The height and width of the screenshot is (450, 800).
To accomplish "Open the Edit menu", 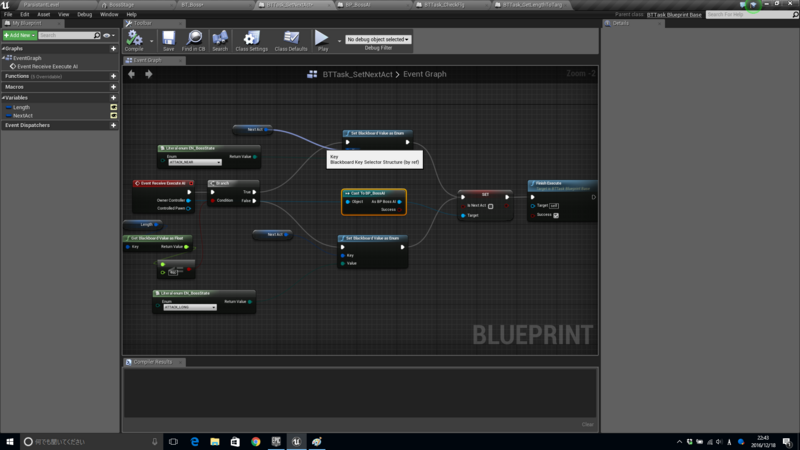I will tap(24, 14).
